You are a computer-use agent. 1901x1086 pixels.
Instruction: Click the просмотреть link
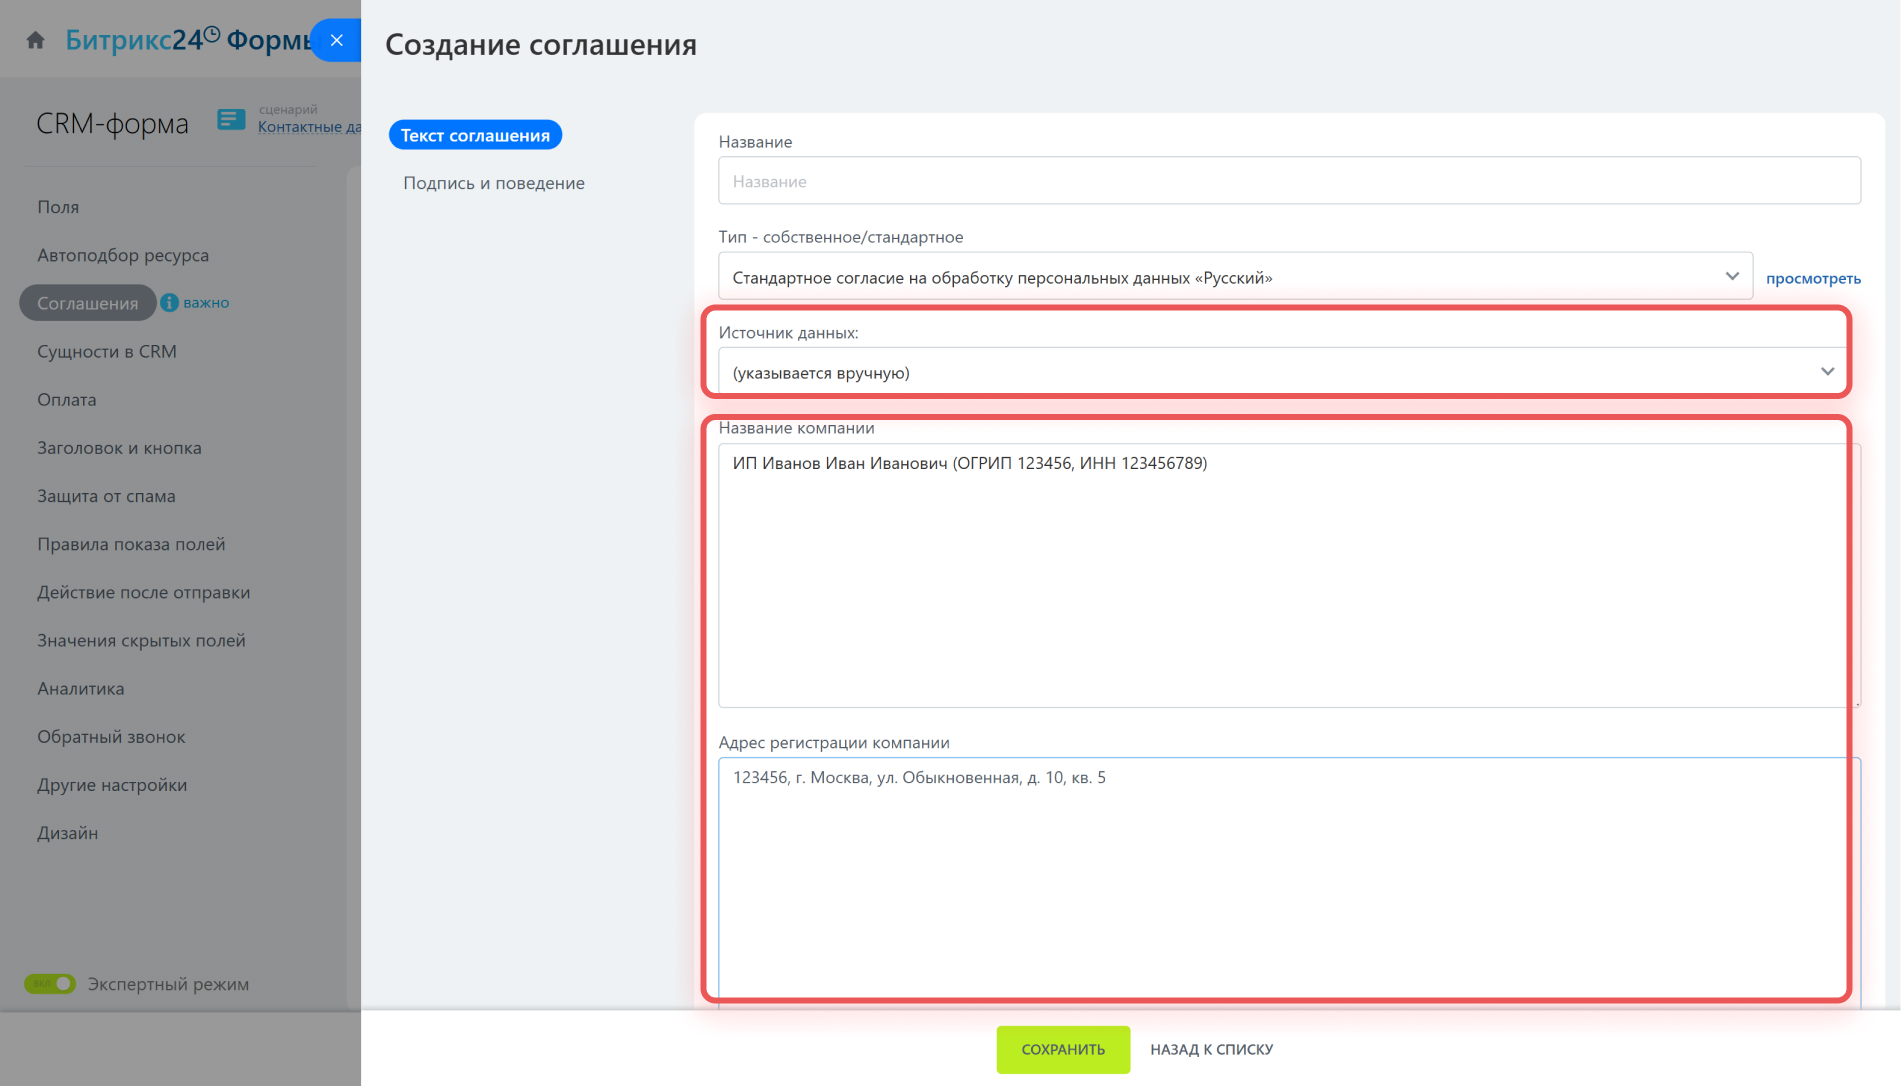1812,278
